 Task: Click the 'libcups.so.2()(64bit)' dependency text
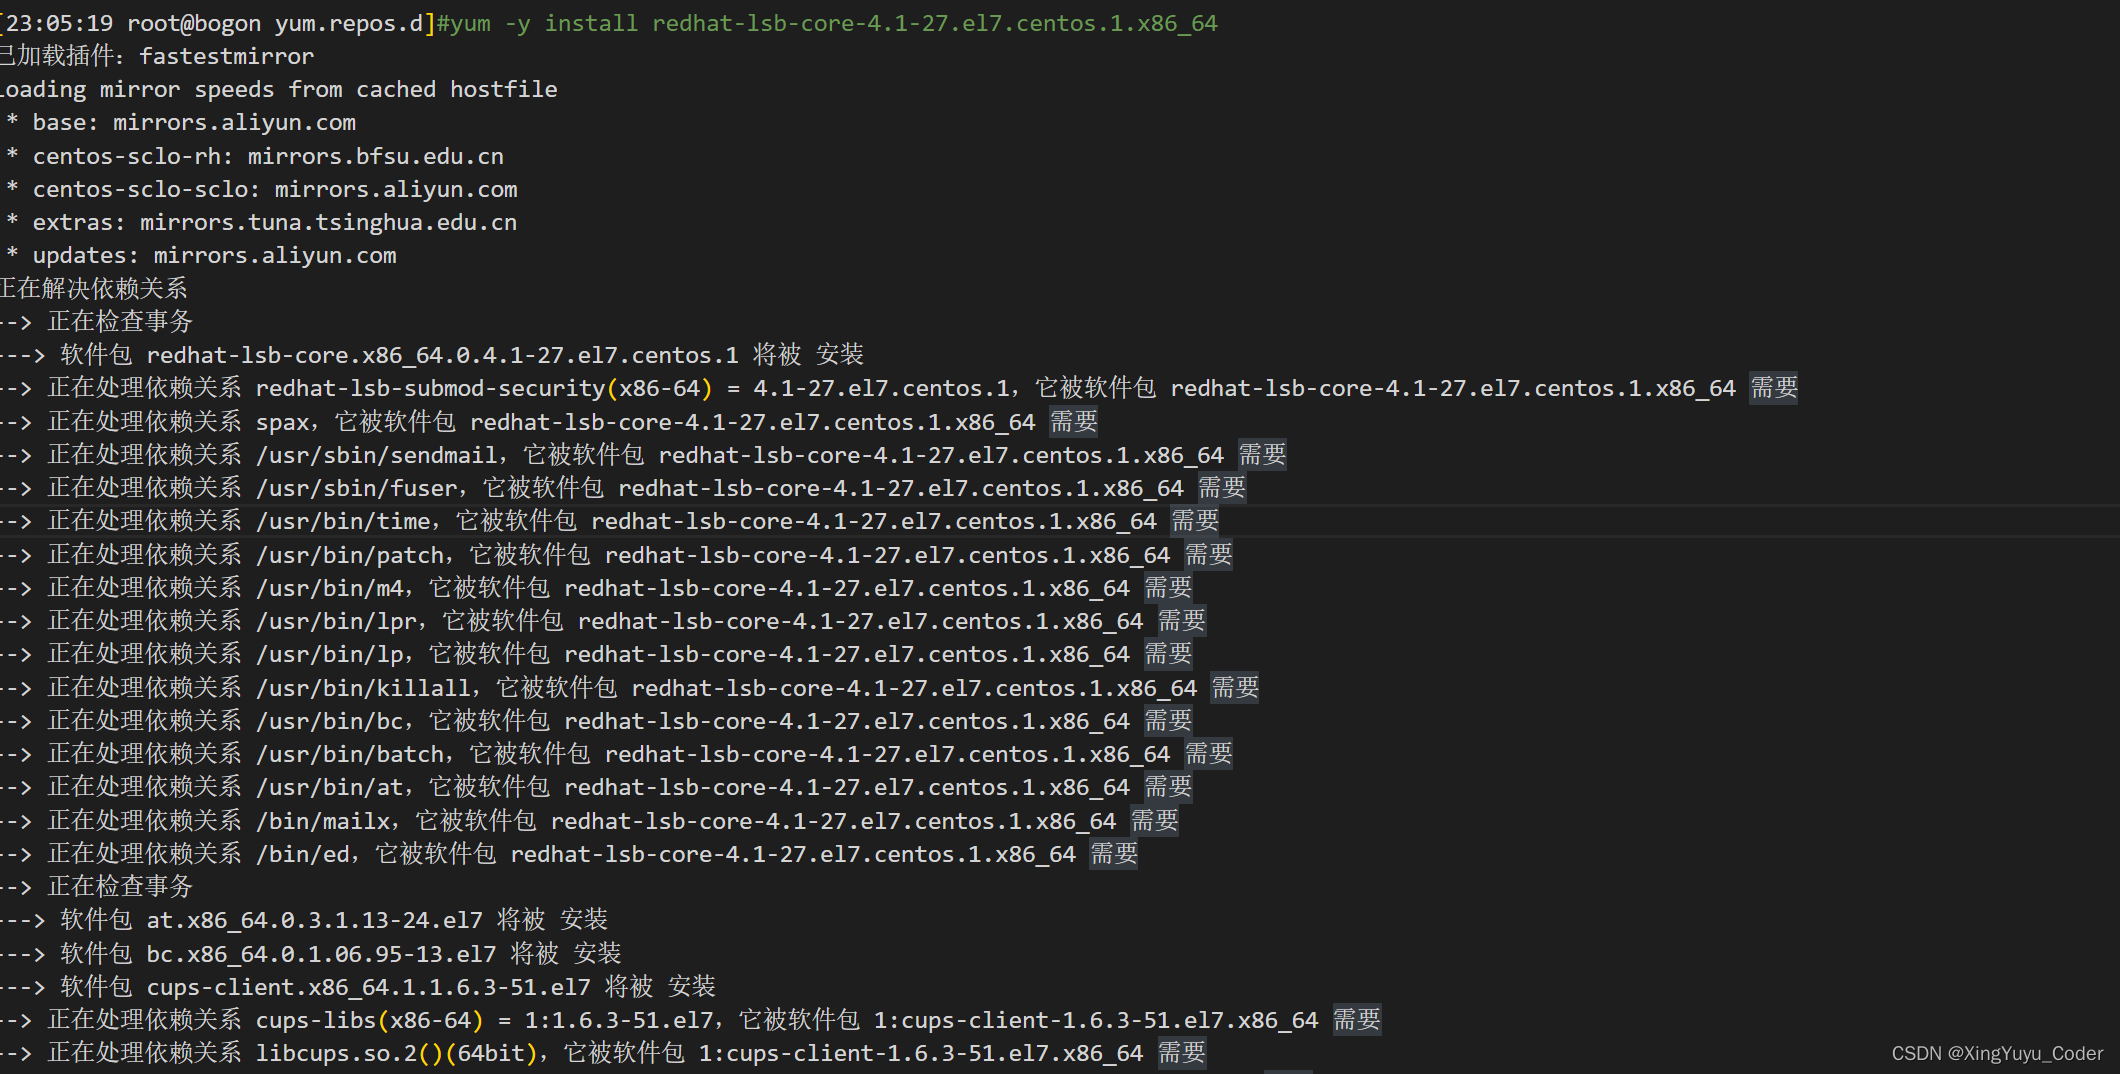pos(397,1053)
